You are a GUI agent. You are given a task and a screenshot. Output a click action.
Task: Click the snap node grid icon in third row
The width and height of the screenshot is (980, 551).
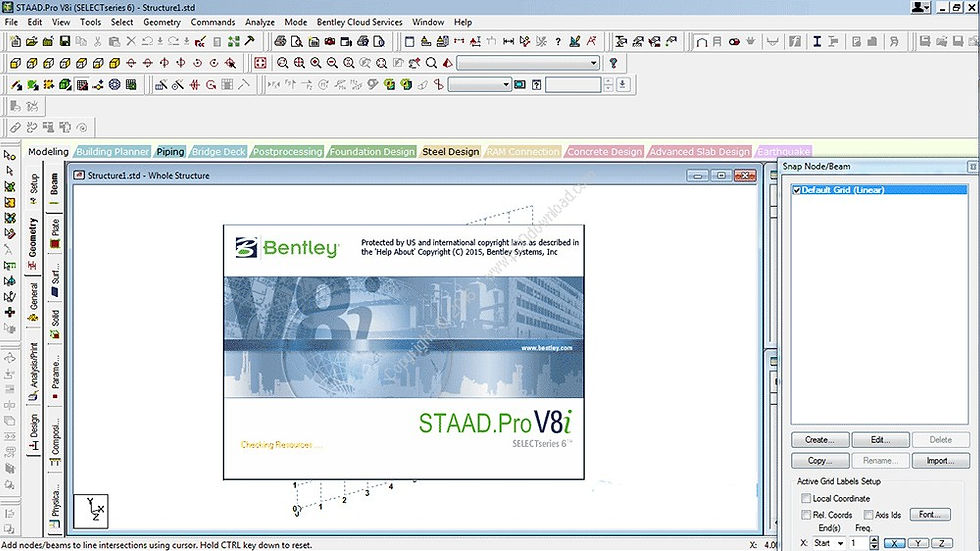[82, 84]
